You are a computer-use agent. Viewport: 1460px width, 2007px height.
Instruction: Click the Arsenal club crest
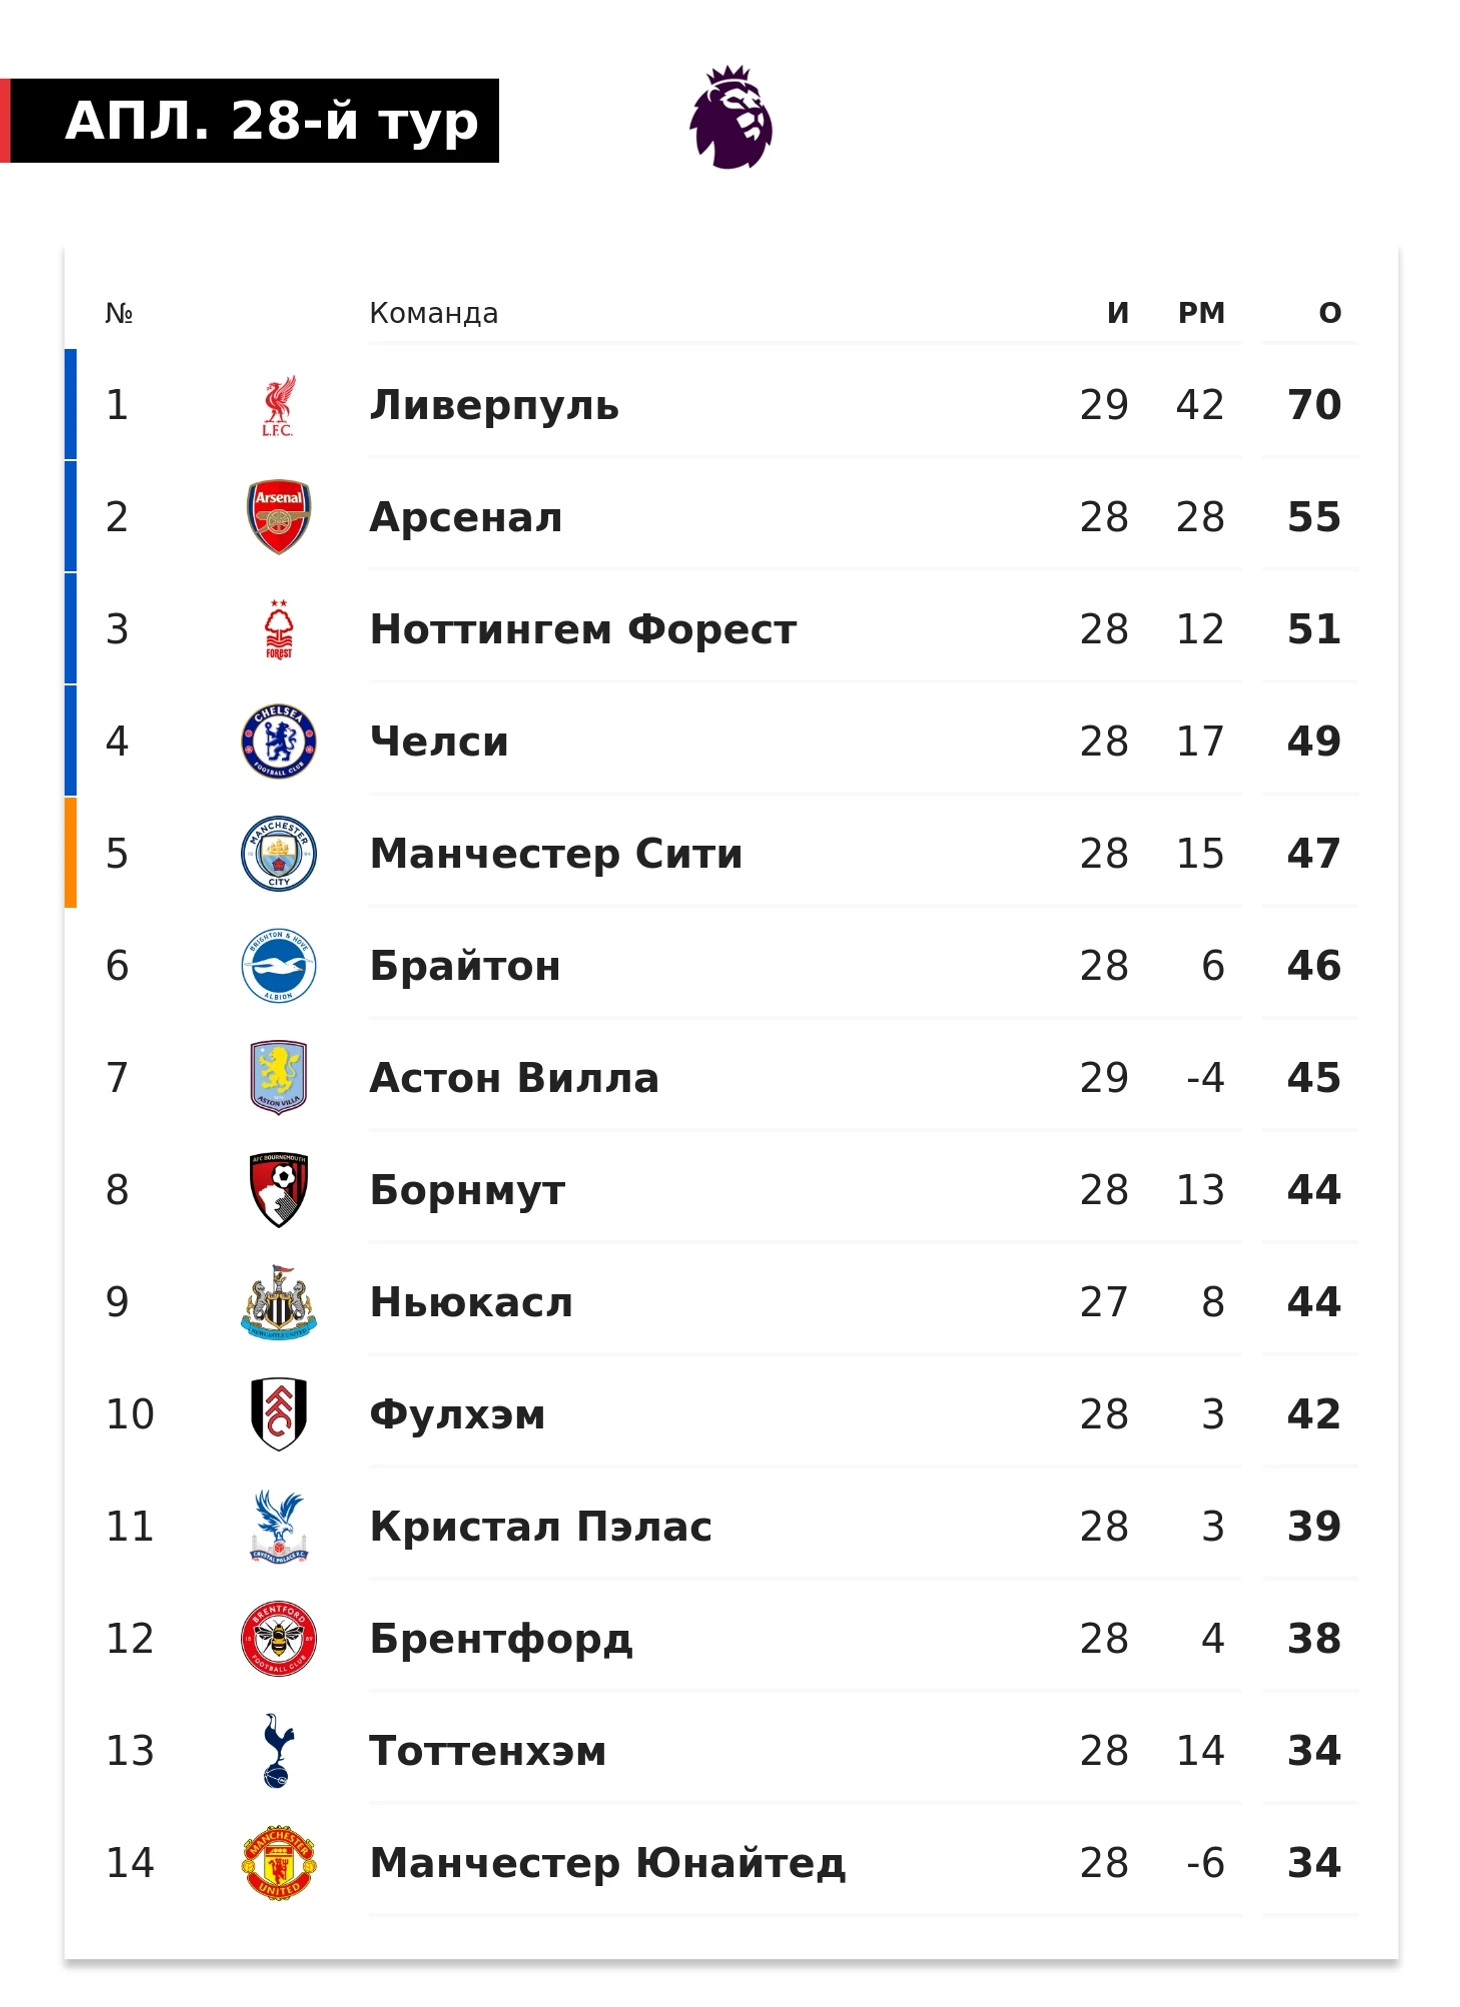click(279, 517)
